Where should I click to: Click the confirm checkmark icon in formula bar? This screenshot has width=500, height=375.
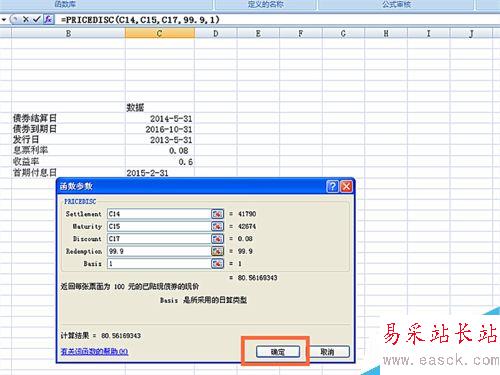37,19
